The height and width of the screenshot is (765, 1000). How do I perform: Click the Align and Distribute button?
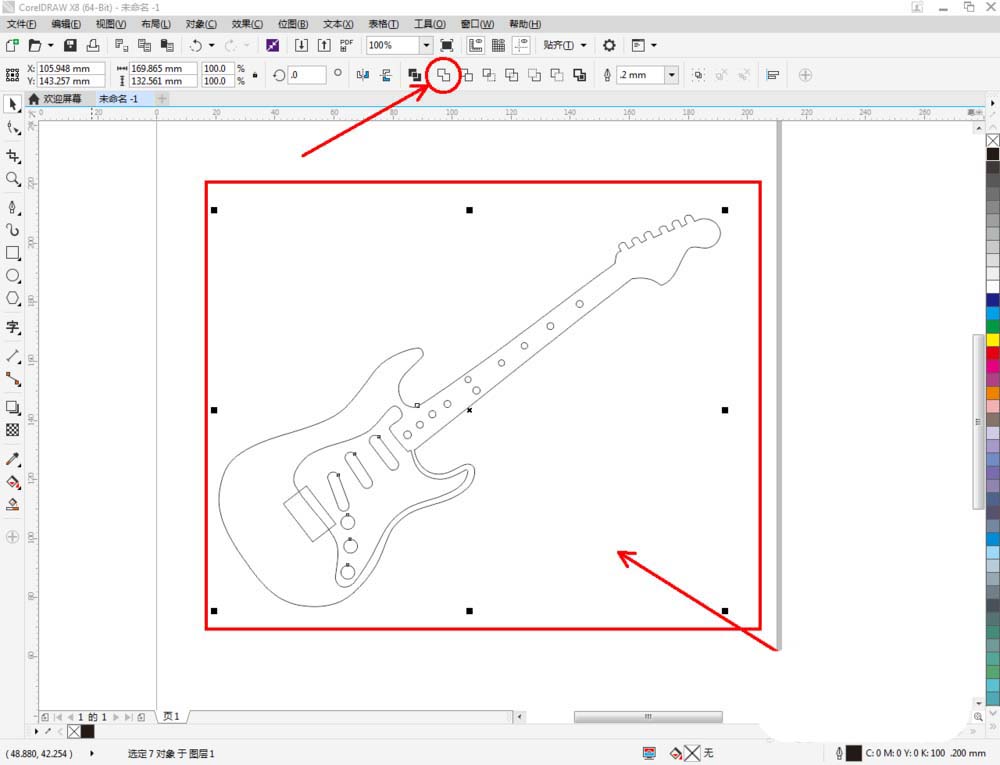pyautogui.click(x=772, y=75)
